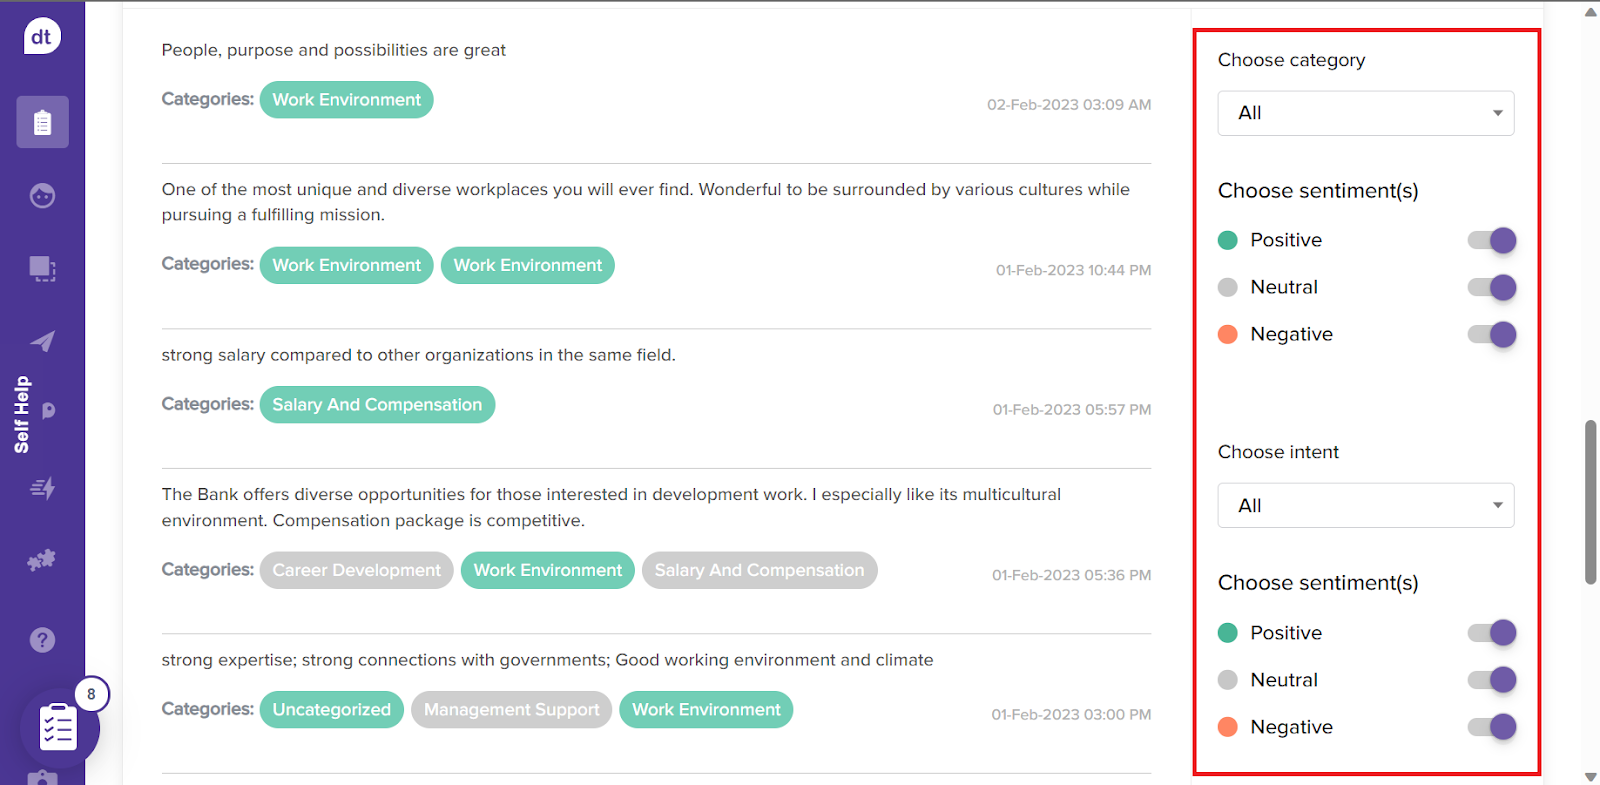Open the highlighted clipboard icon in the sidebar
1600x785 pixels.
click(x=42, y=122)
